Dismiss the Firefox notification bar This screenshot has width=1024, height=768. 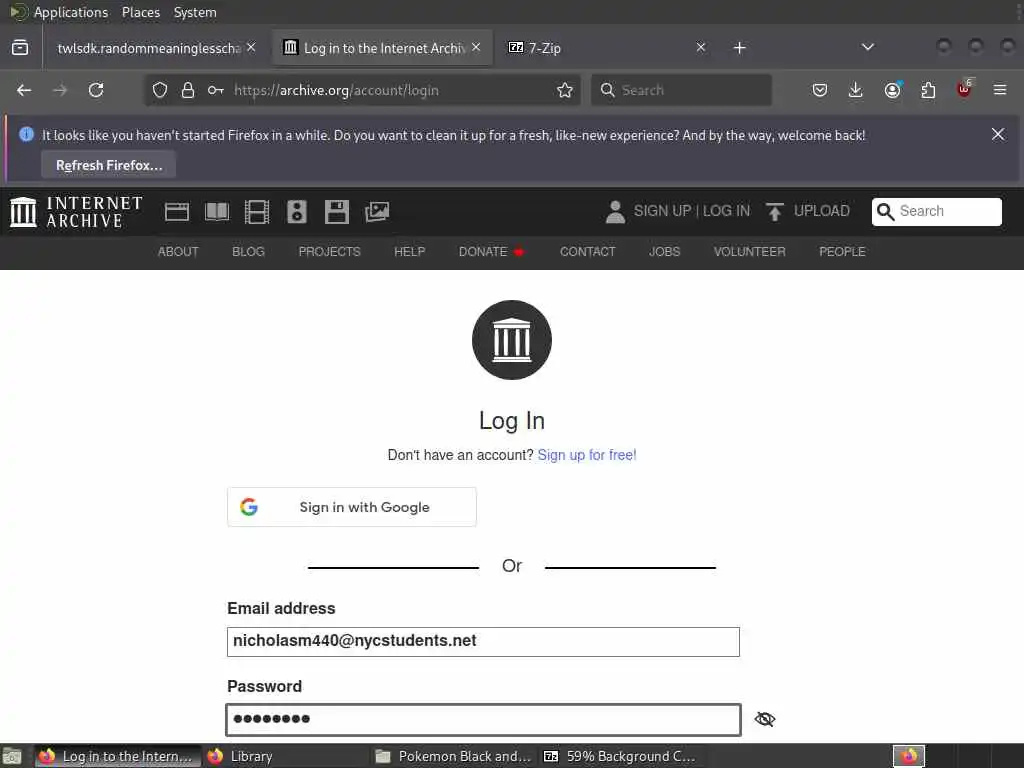point(998,134)
